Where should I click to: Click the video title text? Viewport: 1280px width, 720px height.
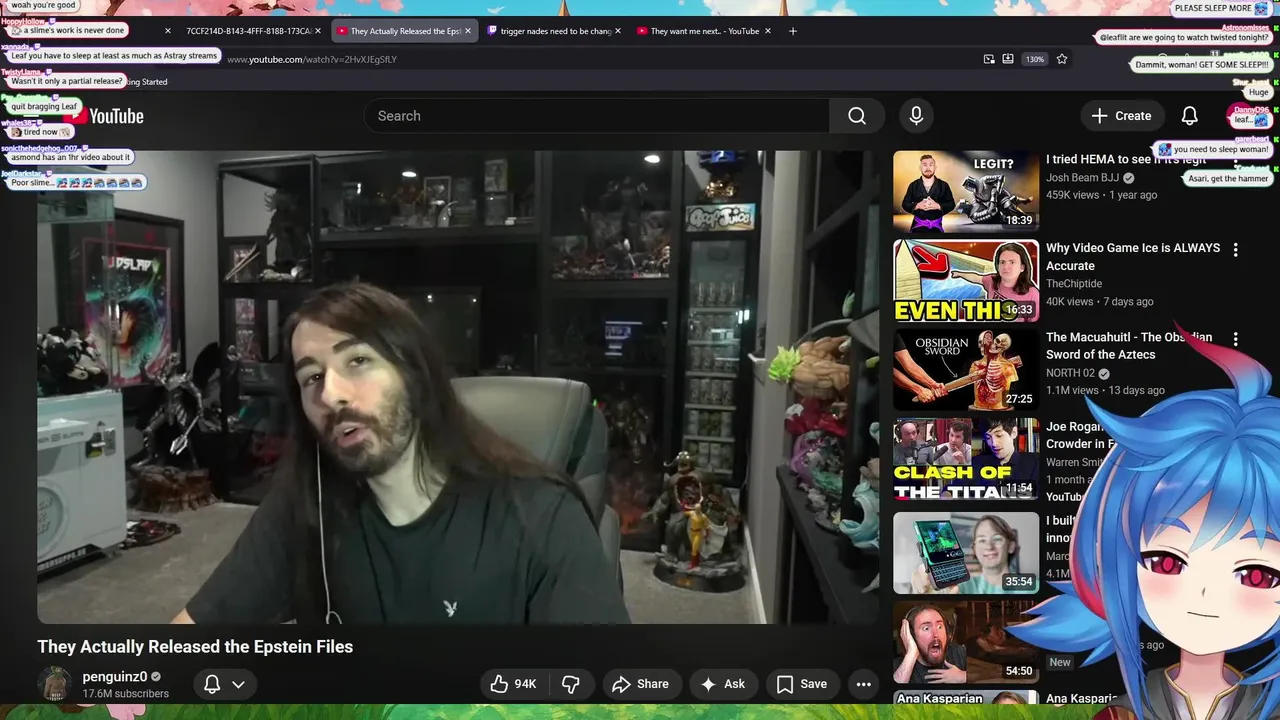195,647
